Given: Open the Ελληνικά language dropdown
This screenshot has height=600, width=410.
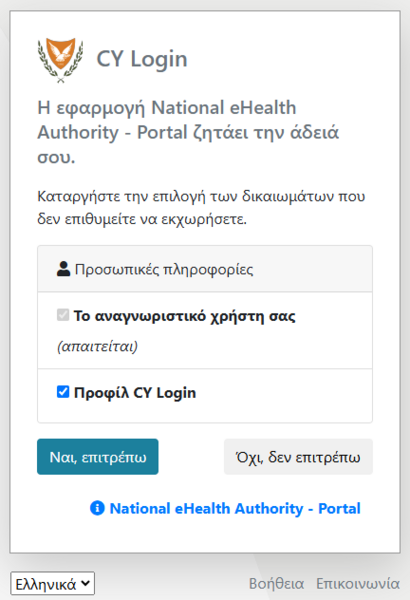Looking at the screenshot, I should click(x=52, y=584).
